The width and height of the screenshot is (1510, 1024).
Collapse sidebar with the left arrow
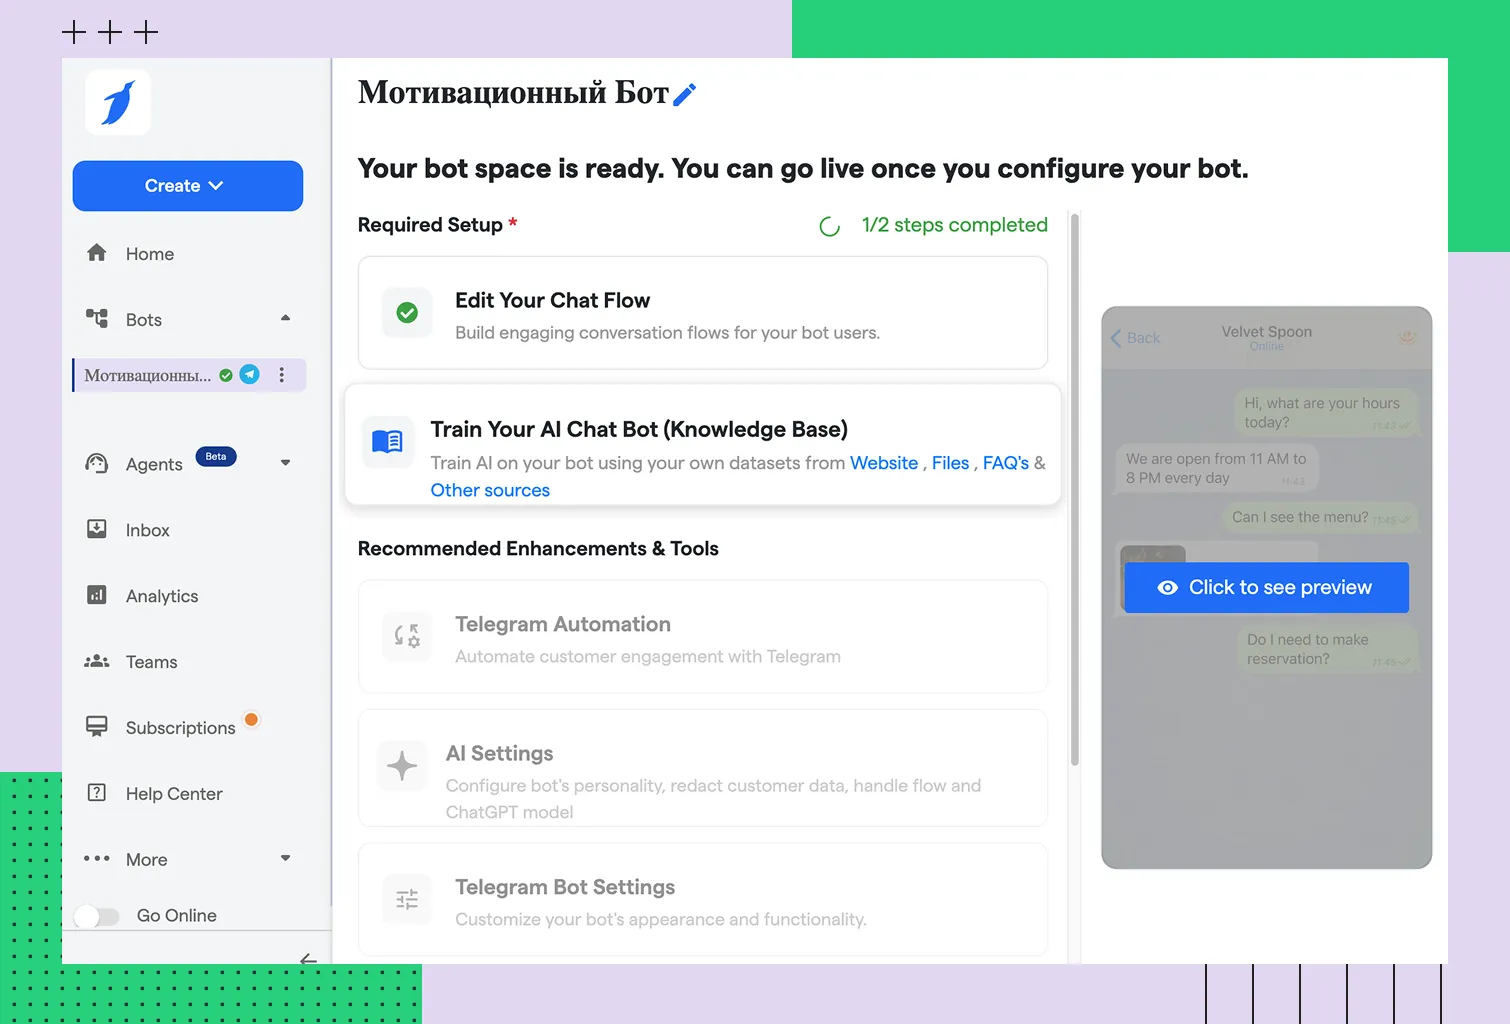click(x=308, y=959)
